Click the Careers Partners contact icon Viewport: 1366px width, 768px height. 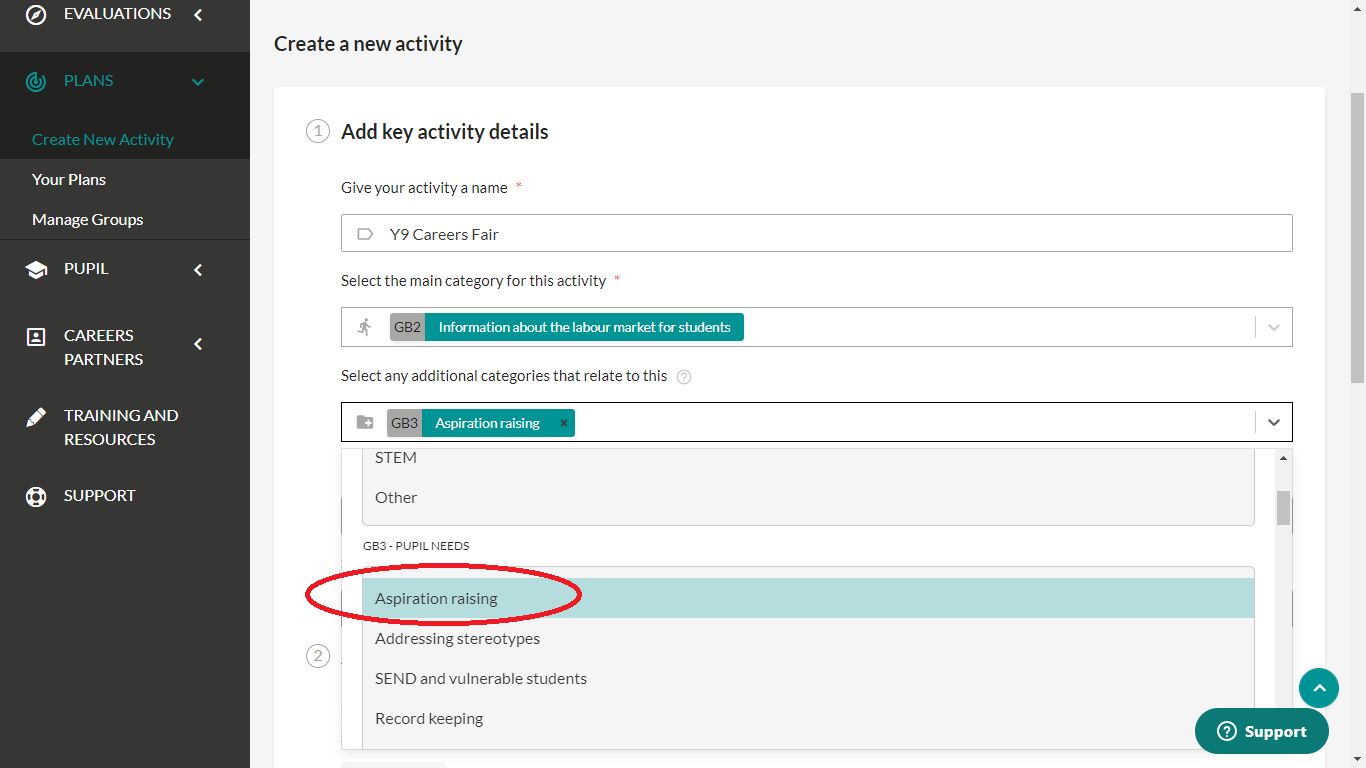pos(36,337)
